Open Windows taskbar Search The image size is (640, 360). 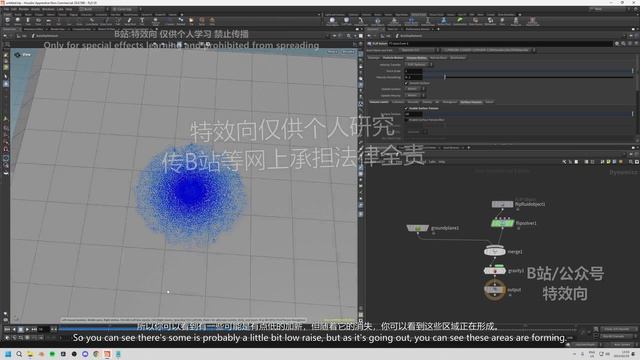pyautogui.click(x=19, y=354)
